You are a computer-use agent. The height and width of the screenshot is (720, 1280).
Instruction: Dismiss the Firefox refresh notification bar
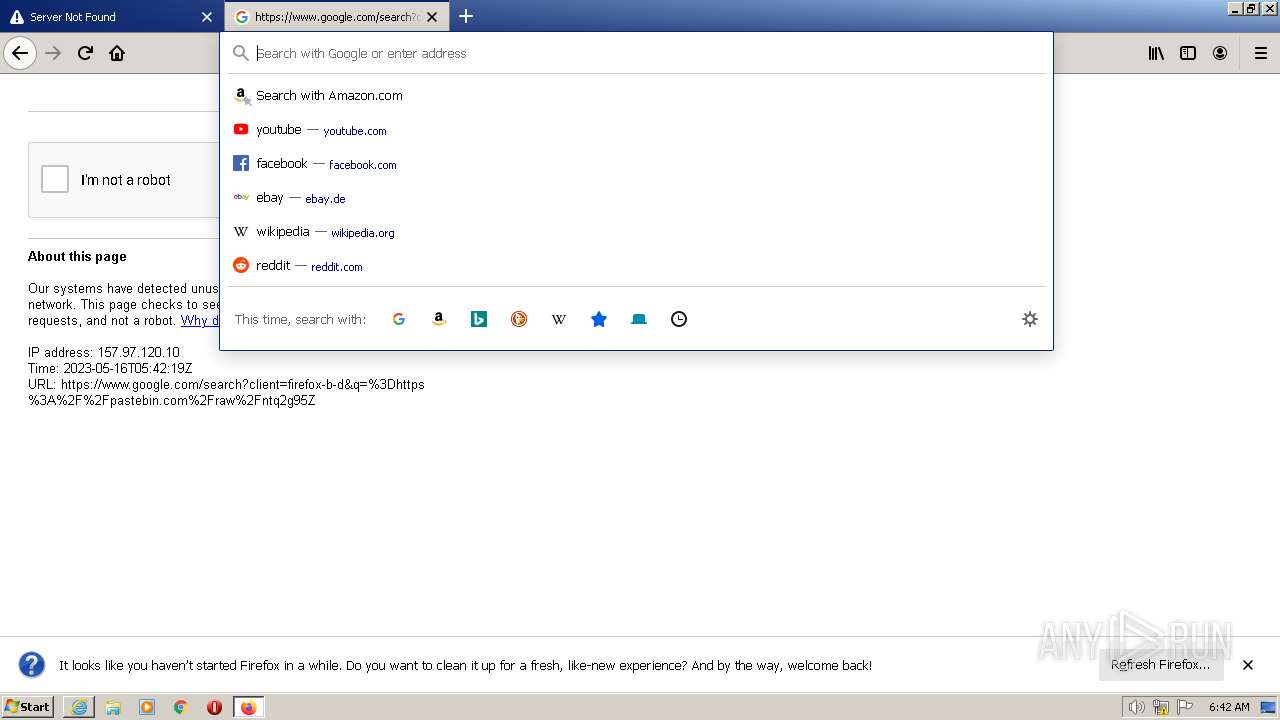coord(1248,665)
